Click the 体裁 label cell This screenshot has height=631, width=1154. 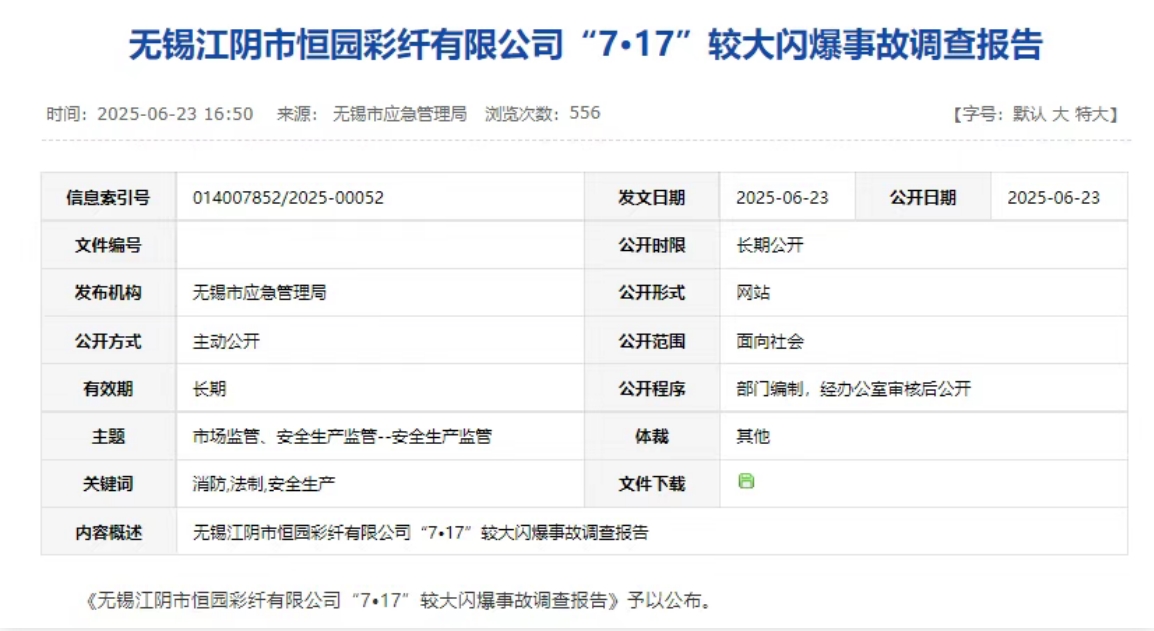pyautogui.click(x=651, y=437)
